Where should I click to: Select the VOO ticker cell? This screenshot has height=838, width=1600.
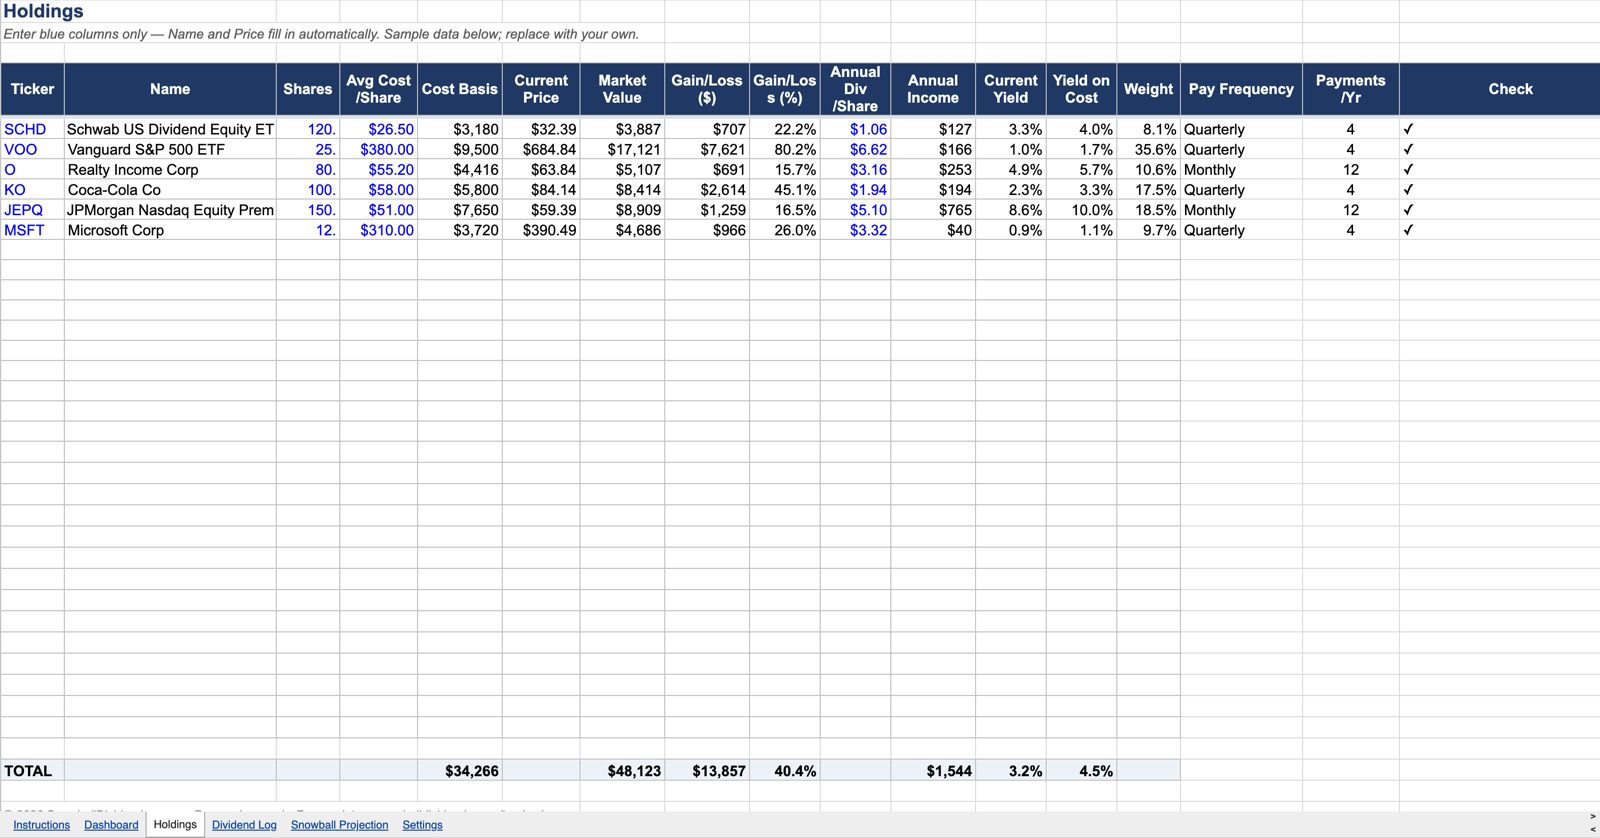coord(33,149)
